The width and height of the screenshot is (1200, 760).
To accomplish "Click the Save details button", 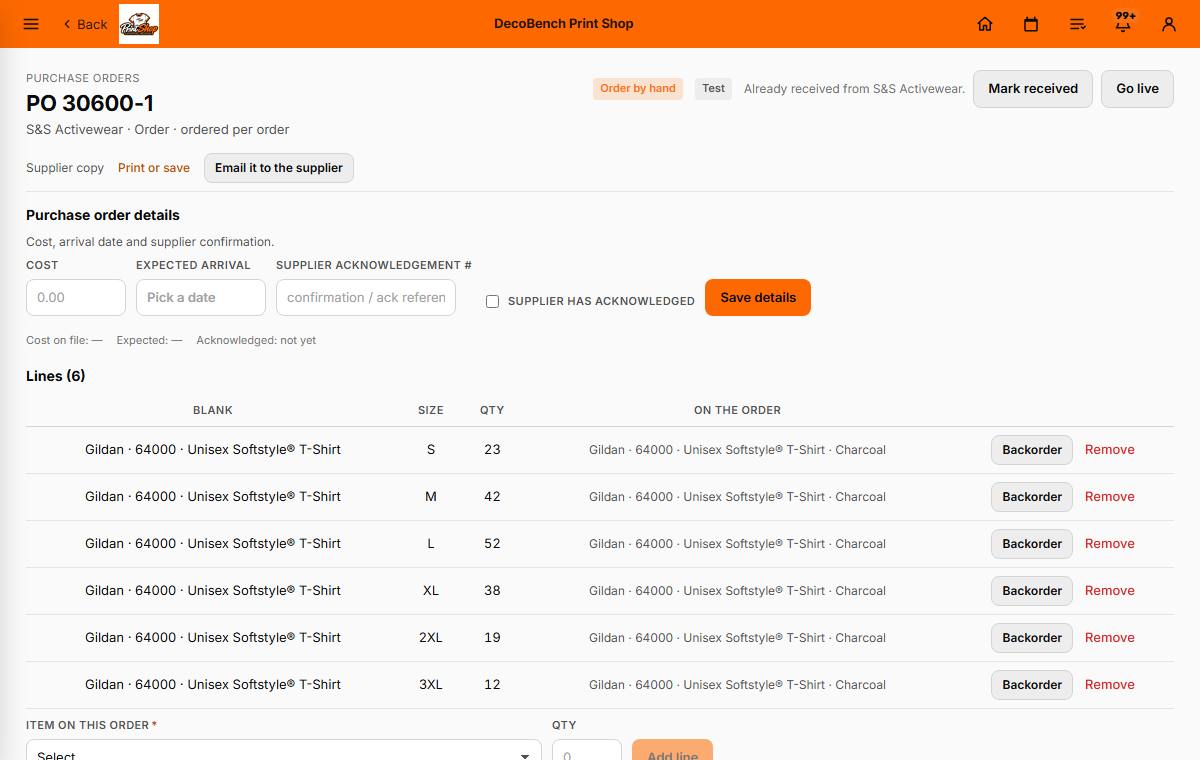I will tap(758, 298).
